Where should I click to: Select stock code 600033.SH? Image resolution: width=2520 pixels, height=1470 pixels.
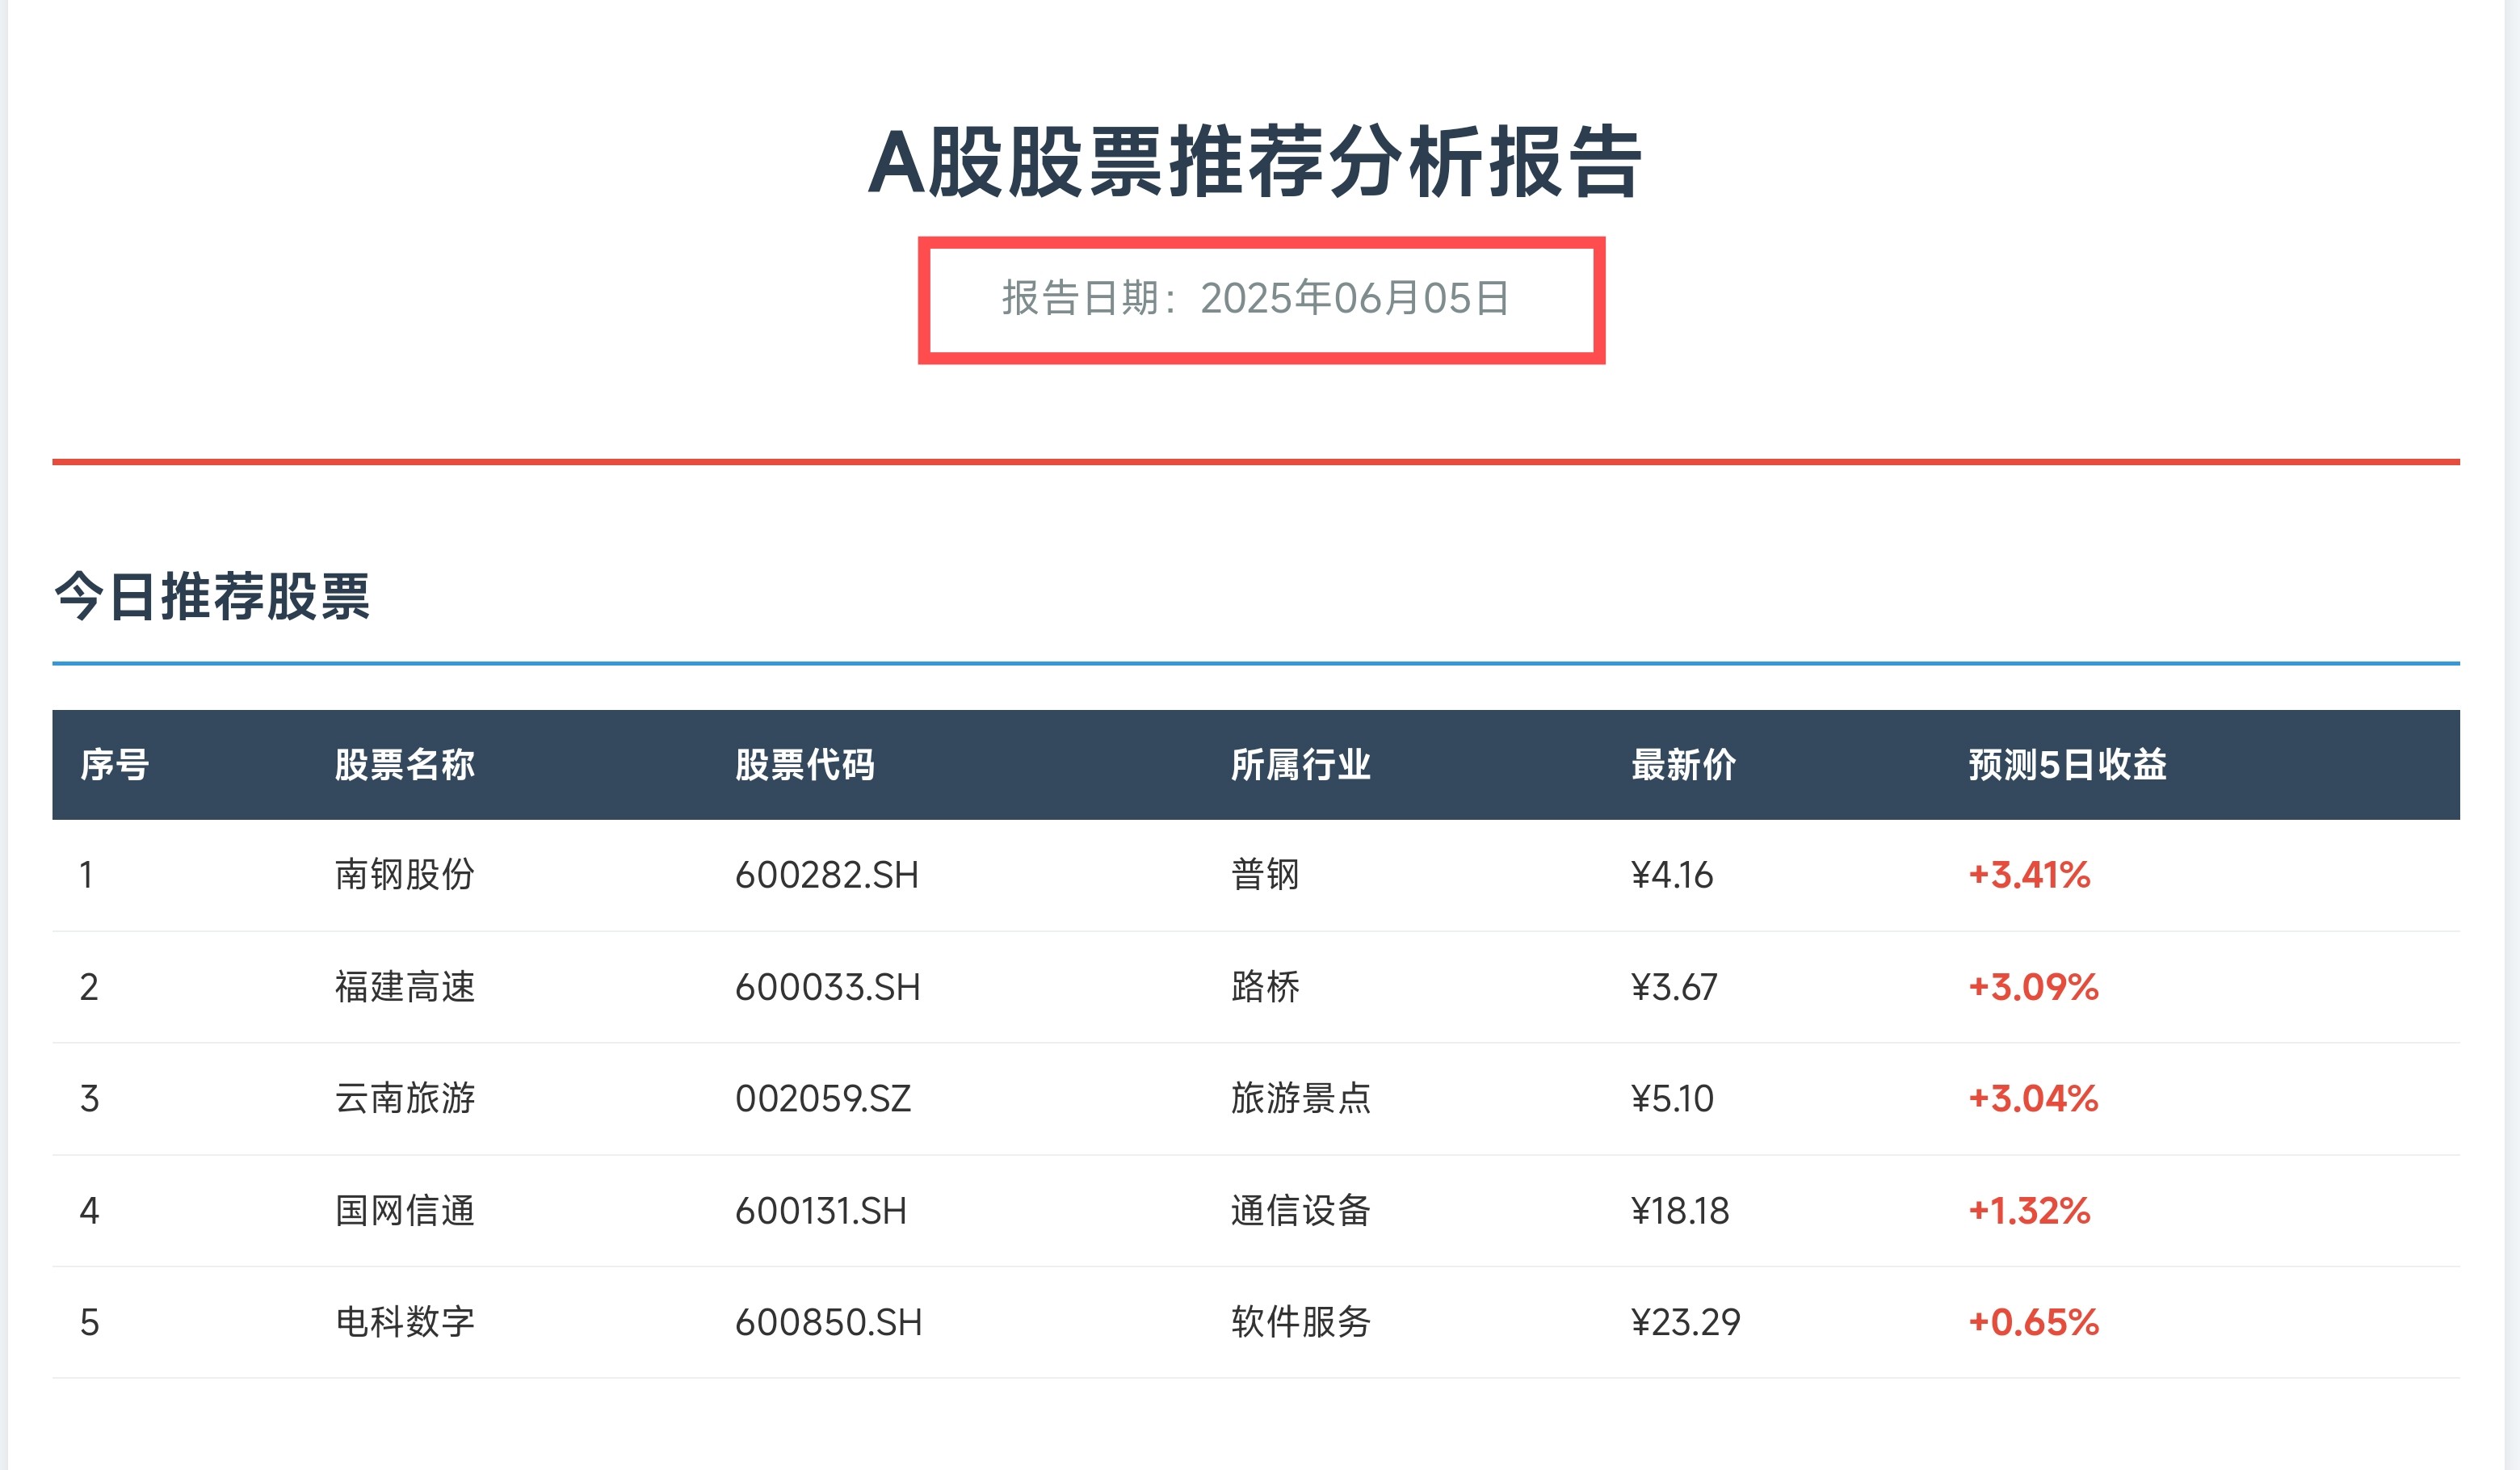tap(828, 987)
